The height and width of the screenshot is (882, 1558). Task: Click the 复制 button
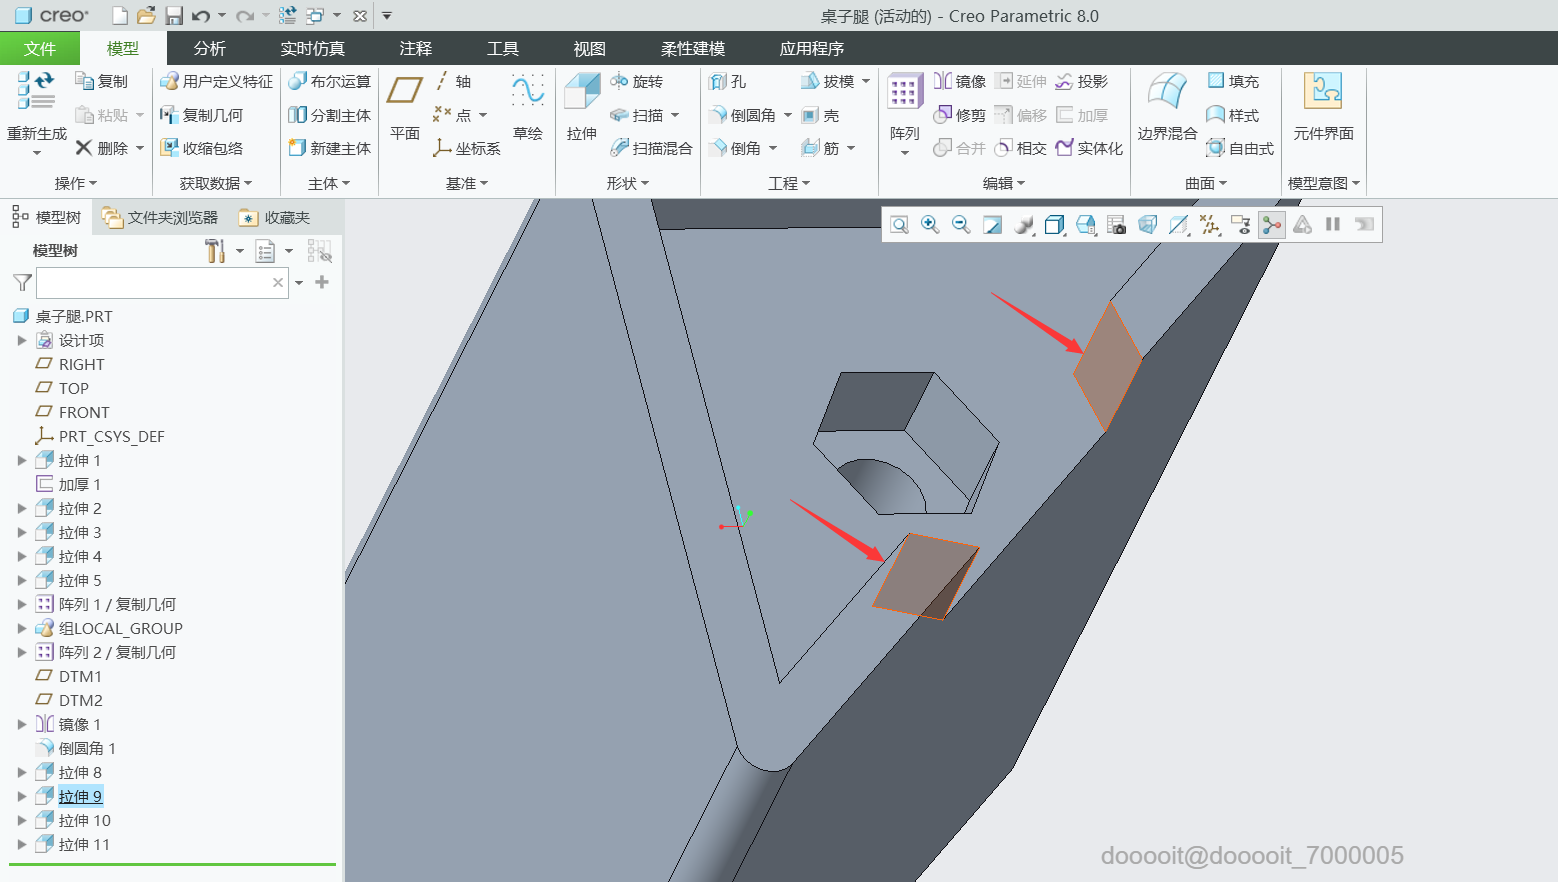[102, 81]
